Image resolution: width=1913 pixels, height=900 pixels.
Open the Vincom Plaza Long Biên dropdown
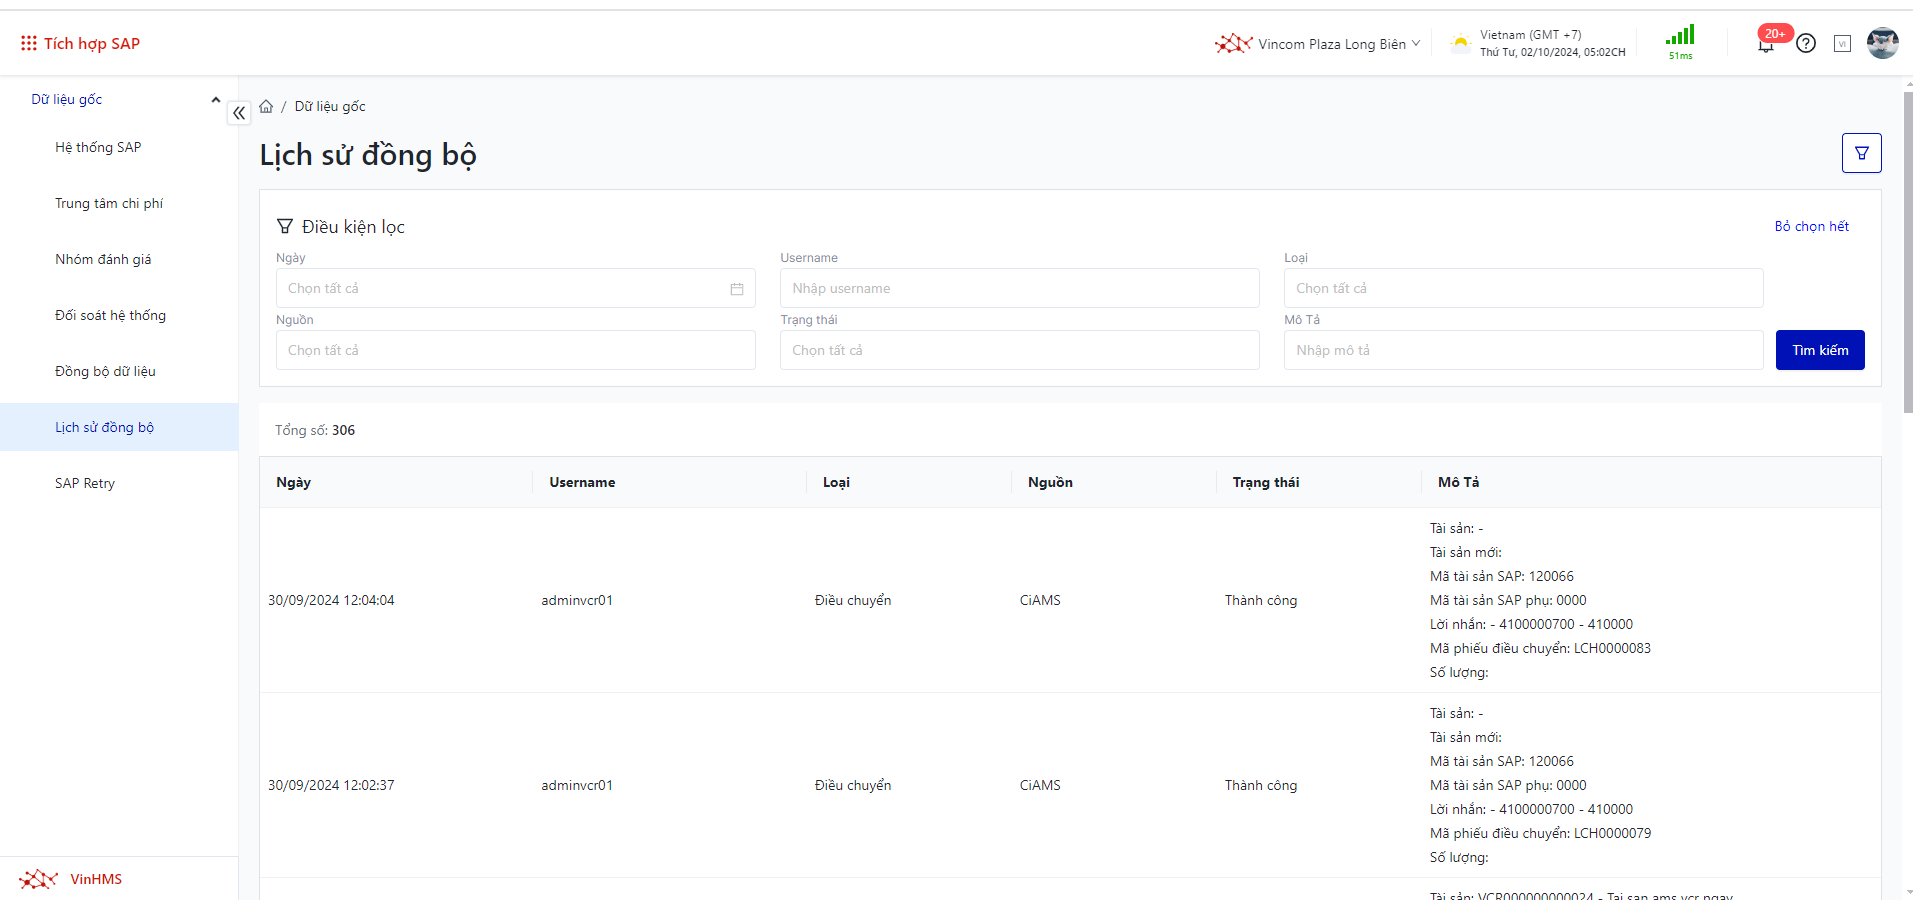1318,44
